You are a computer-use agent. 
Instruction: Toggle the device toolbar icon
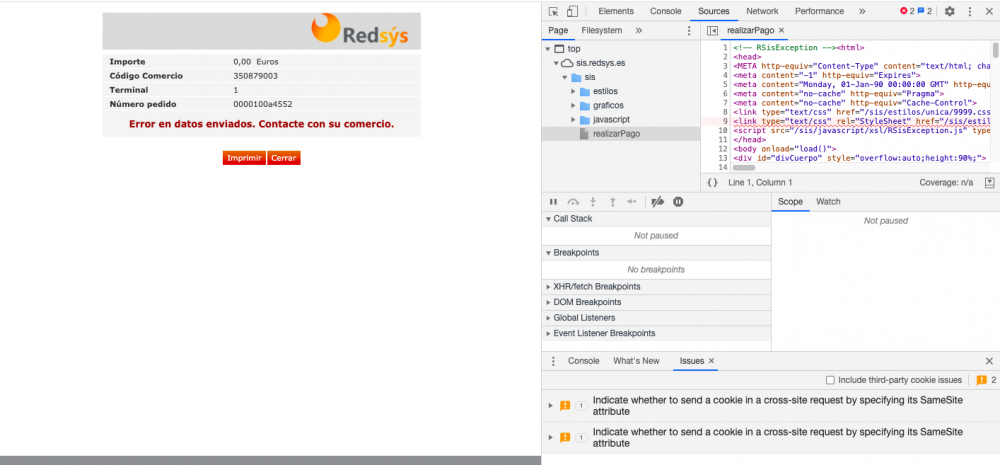572,11
